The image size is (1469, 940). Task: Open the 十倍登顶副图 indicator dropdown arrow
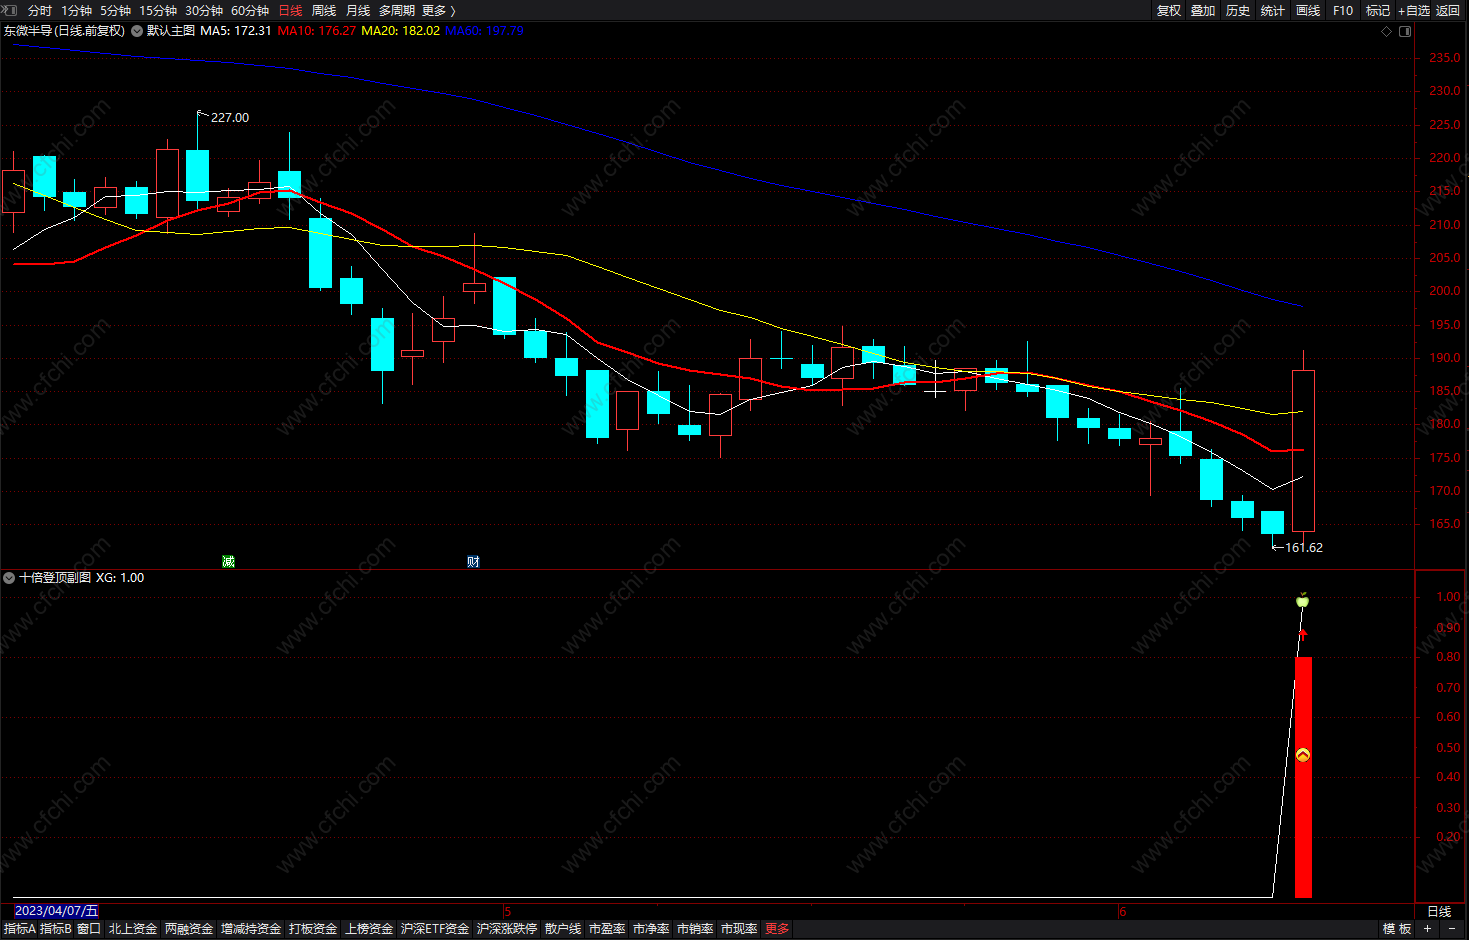coord(9,578)
